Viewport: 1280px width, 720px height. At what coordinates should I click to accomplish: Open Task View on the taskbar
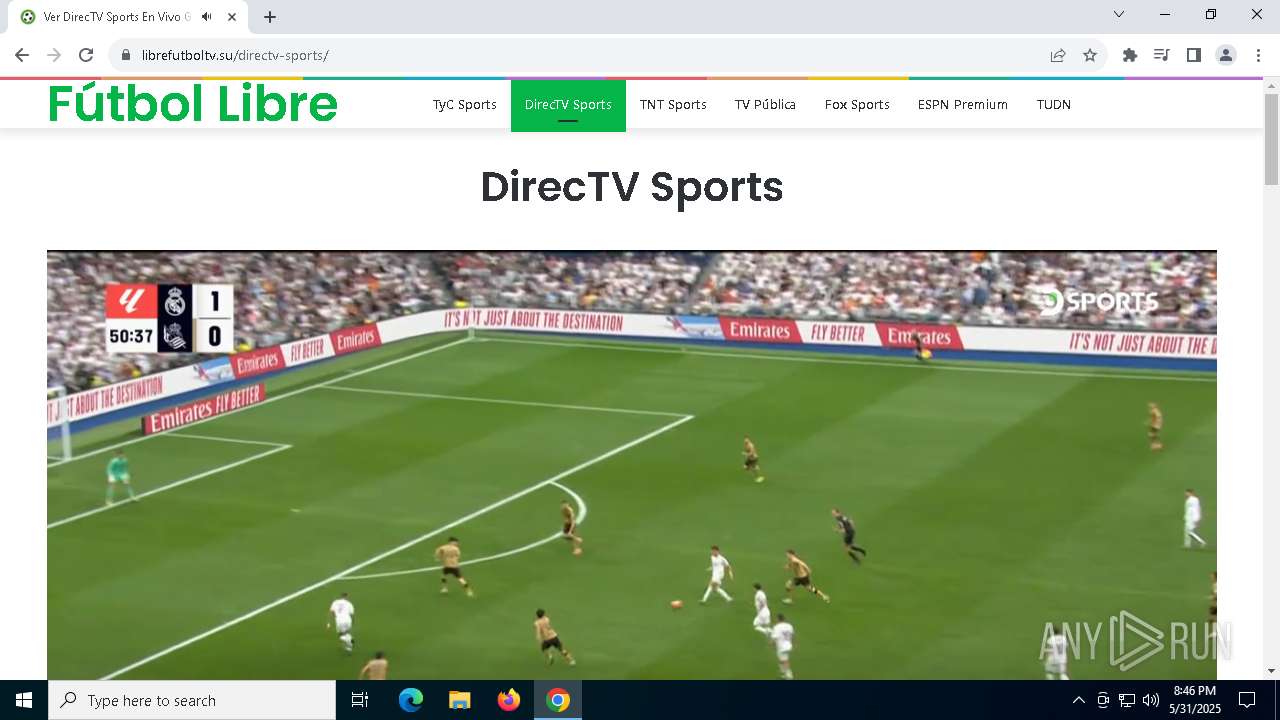pos(360,700)
